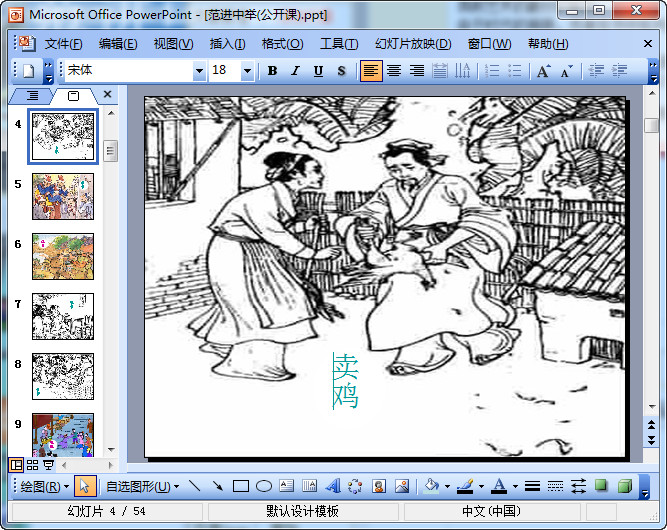The image size is (667, 530).
Task: Switch to the Outline tab
Action: 32,96
